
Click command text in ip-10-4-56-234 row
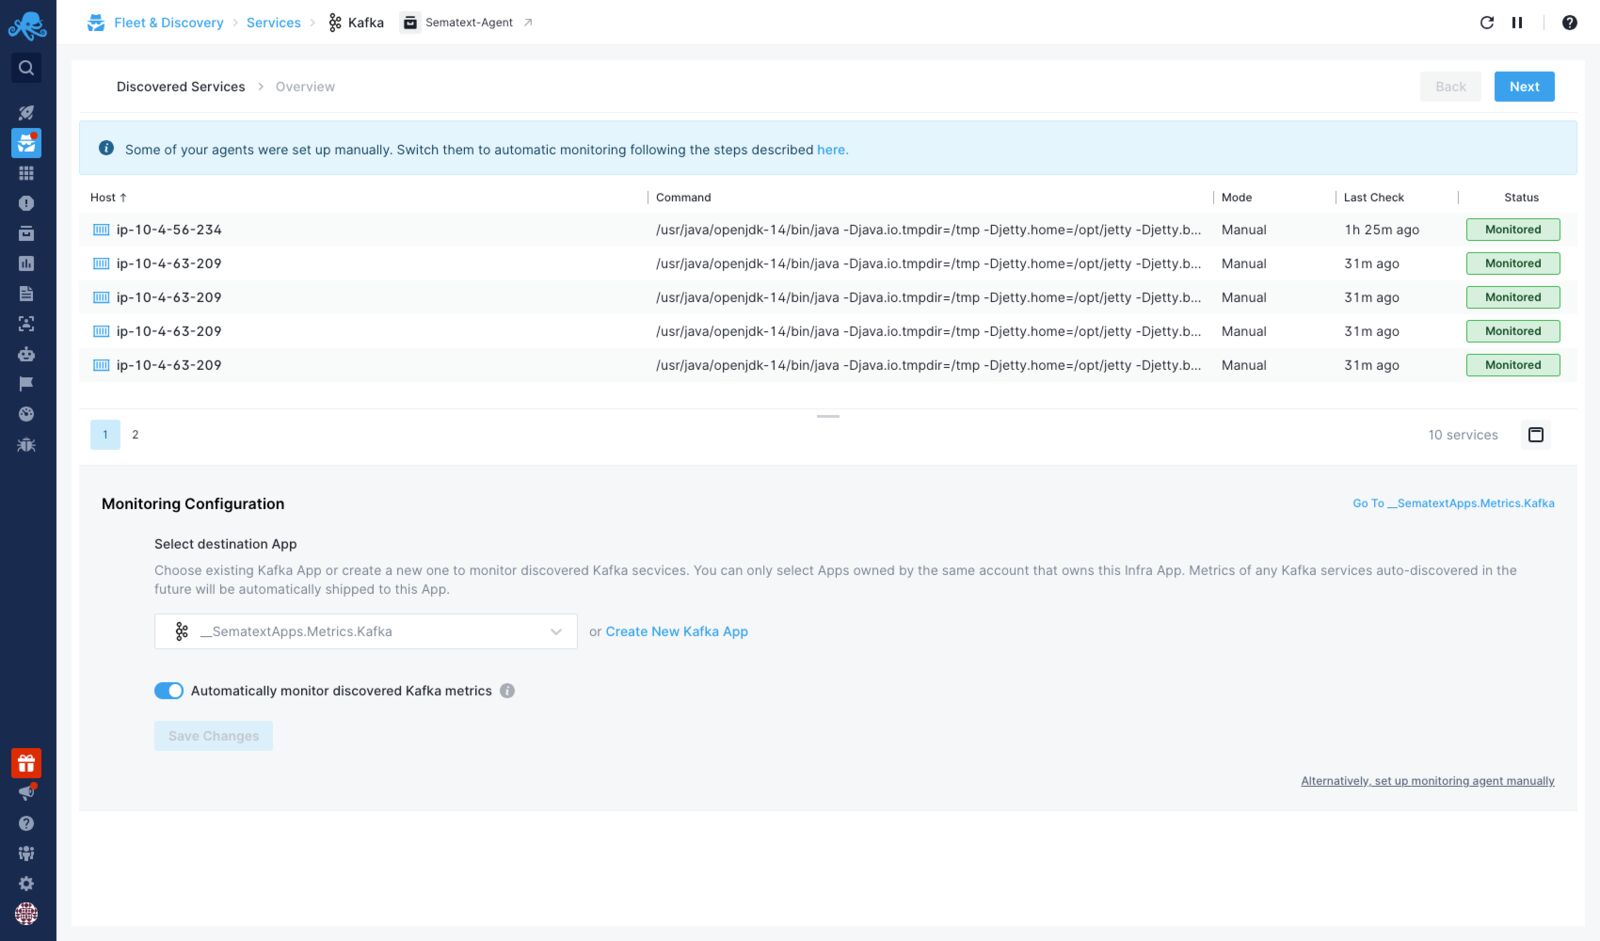[x=928, y=229]
